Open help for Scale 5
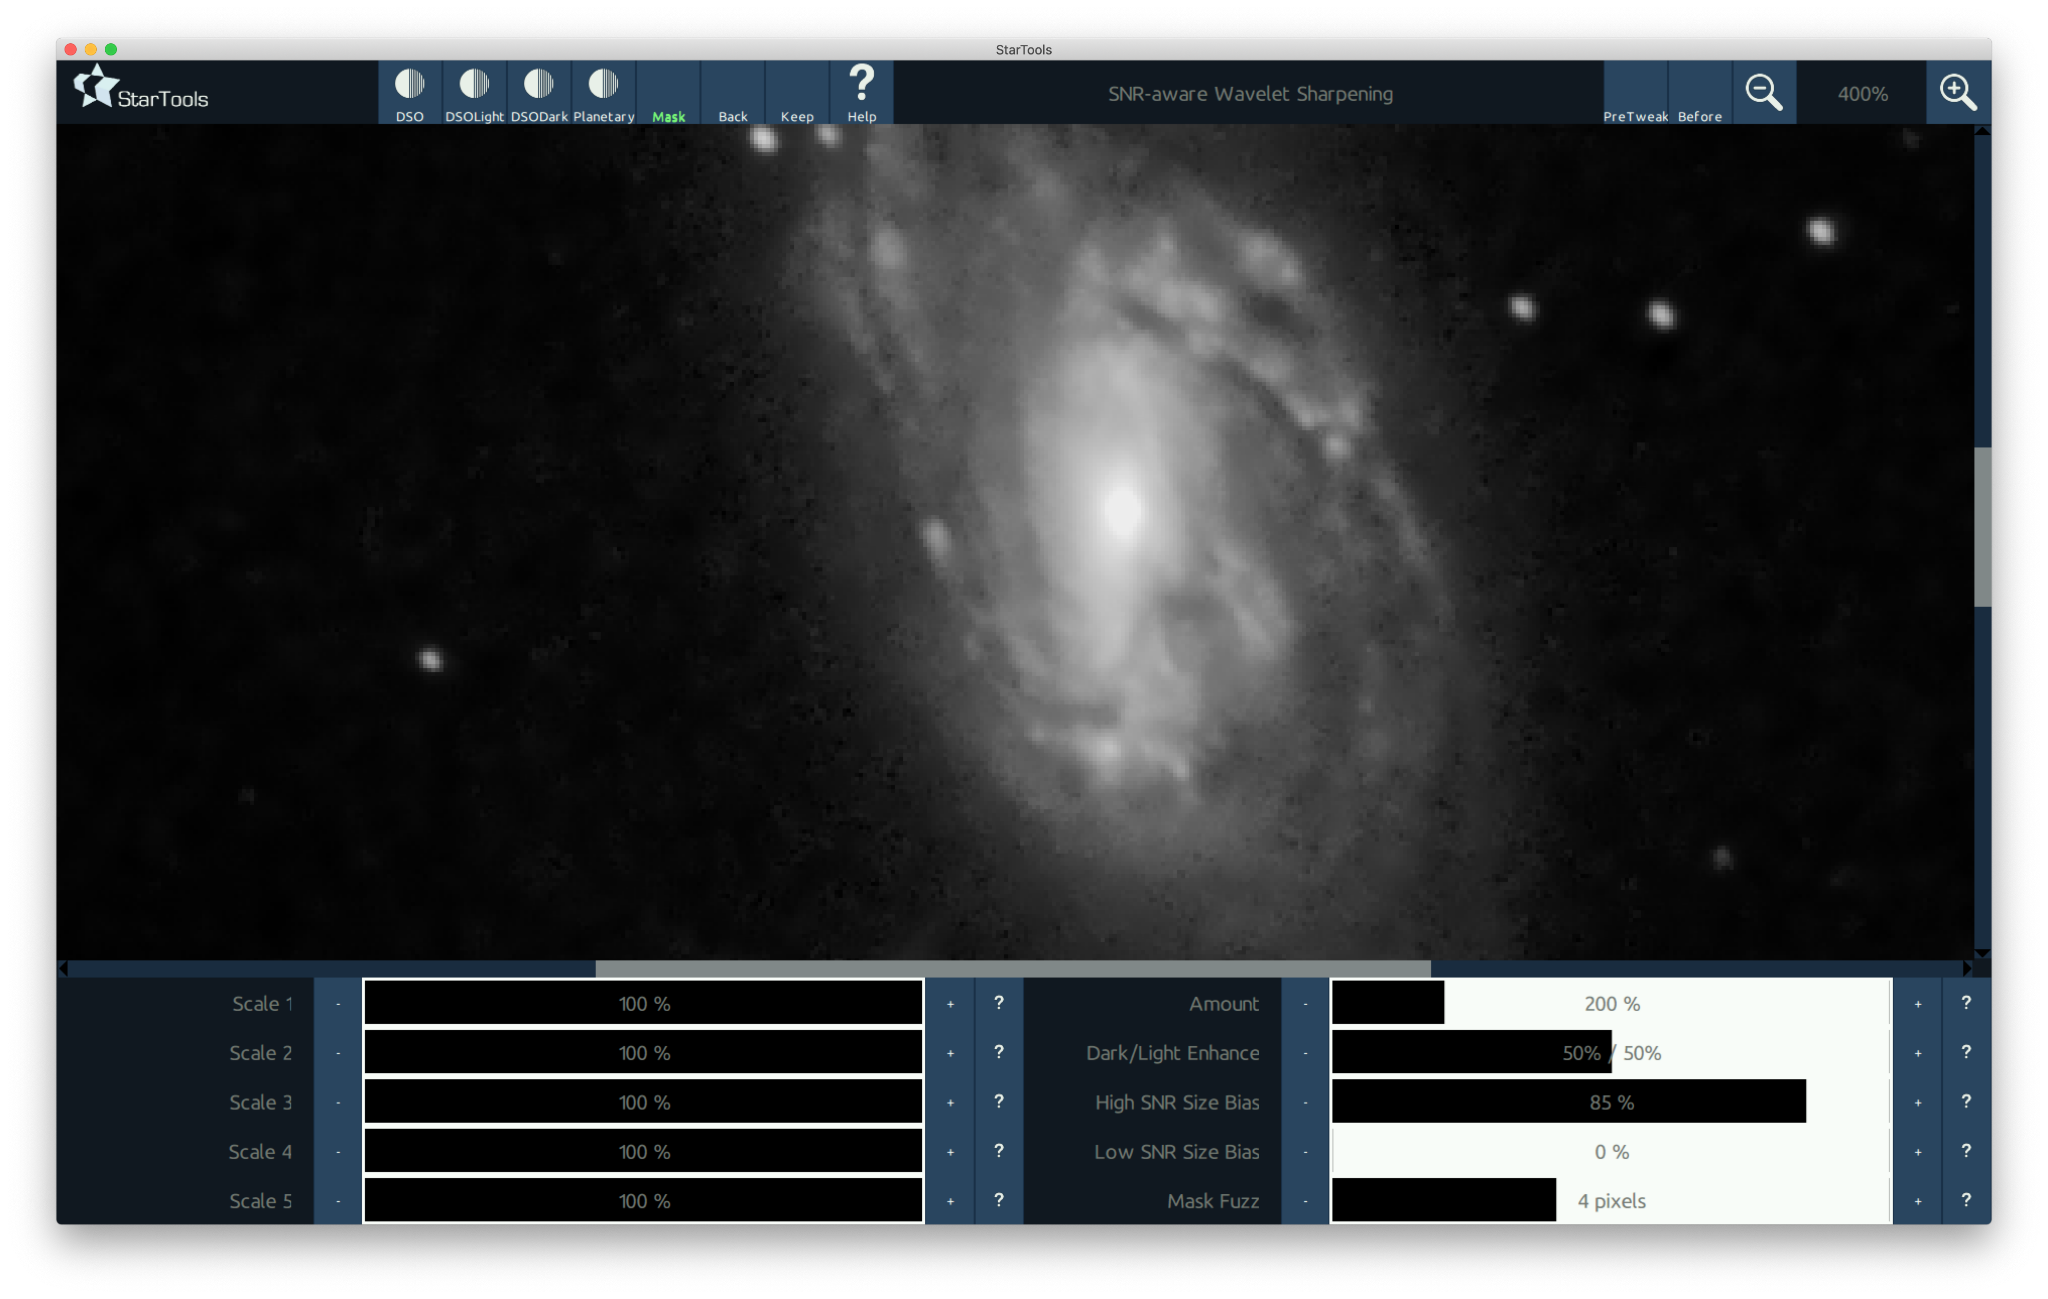The height and width of the screenshot is (1299, 2048). point(998,1200)
